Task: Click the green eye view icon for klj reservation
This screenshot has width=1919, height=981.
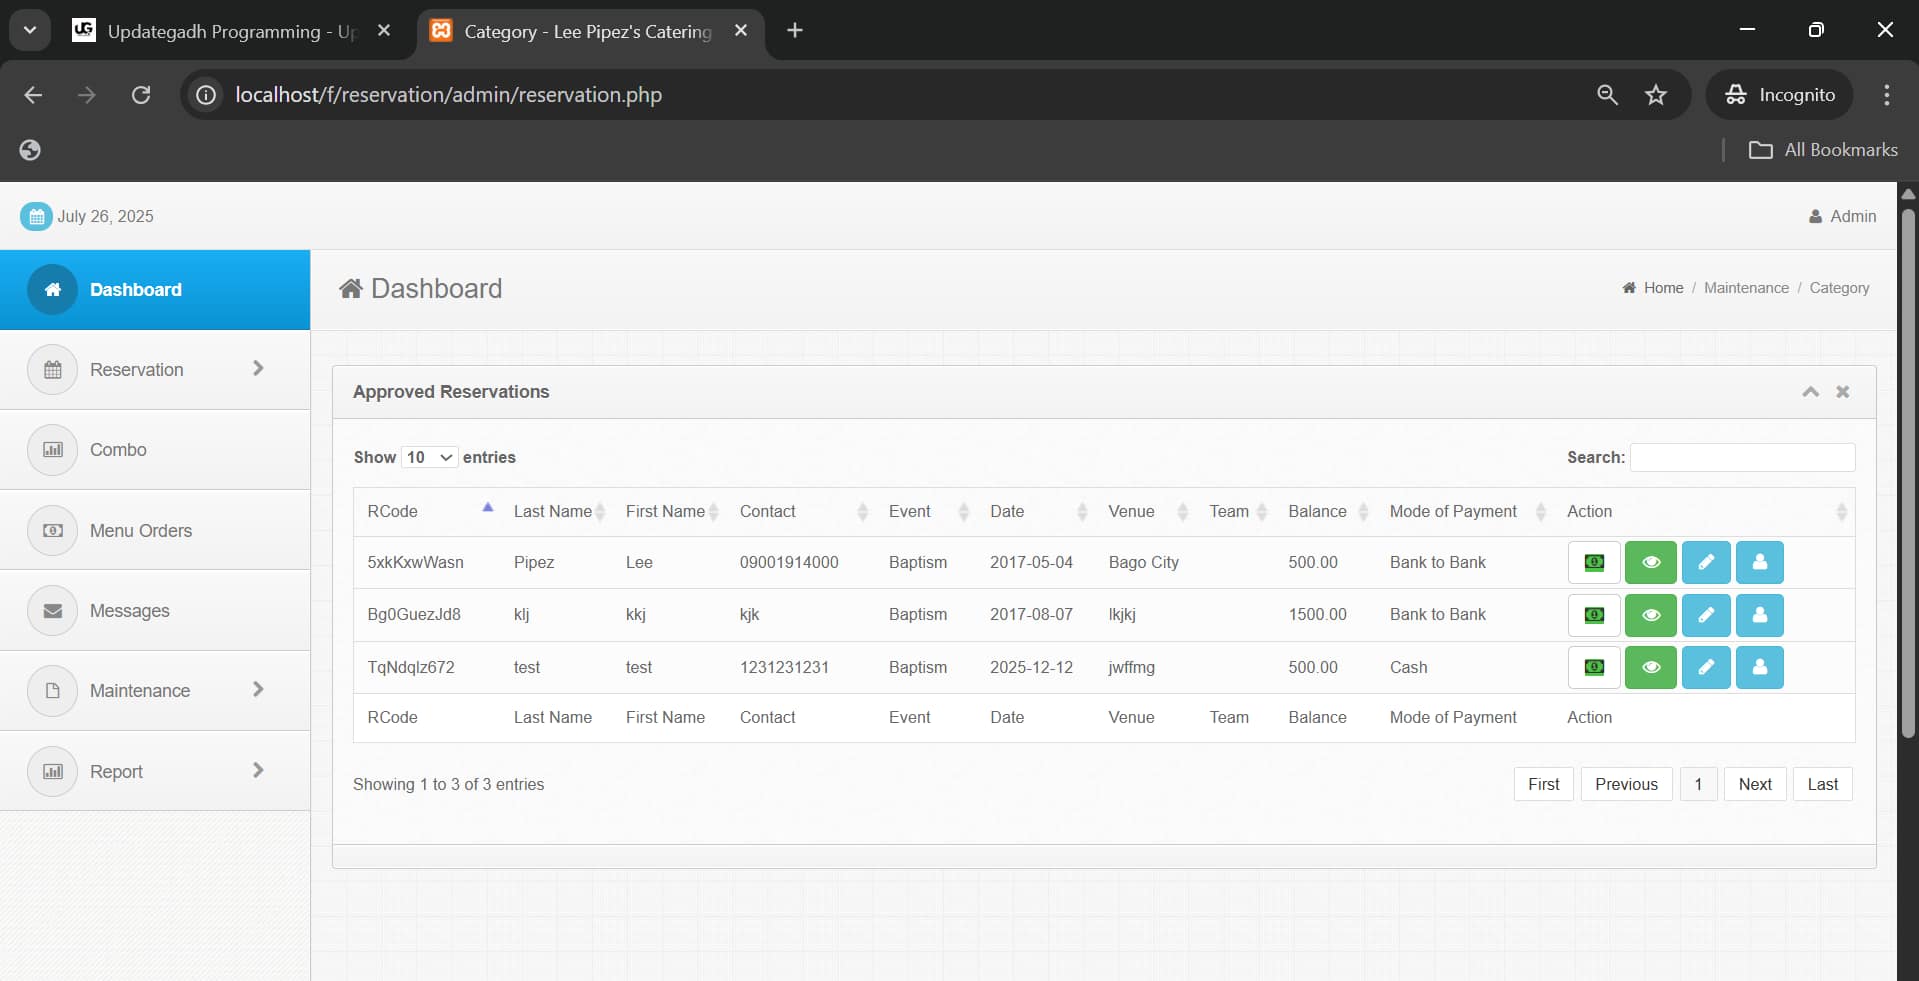Action: pos(1650,615)
